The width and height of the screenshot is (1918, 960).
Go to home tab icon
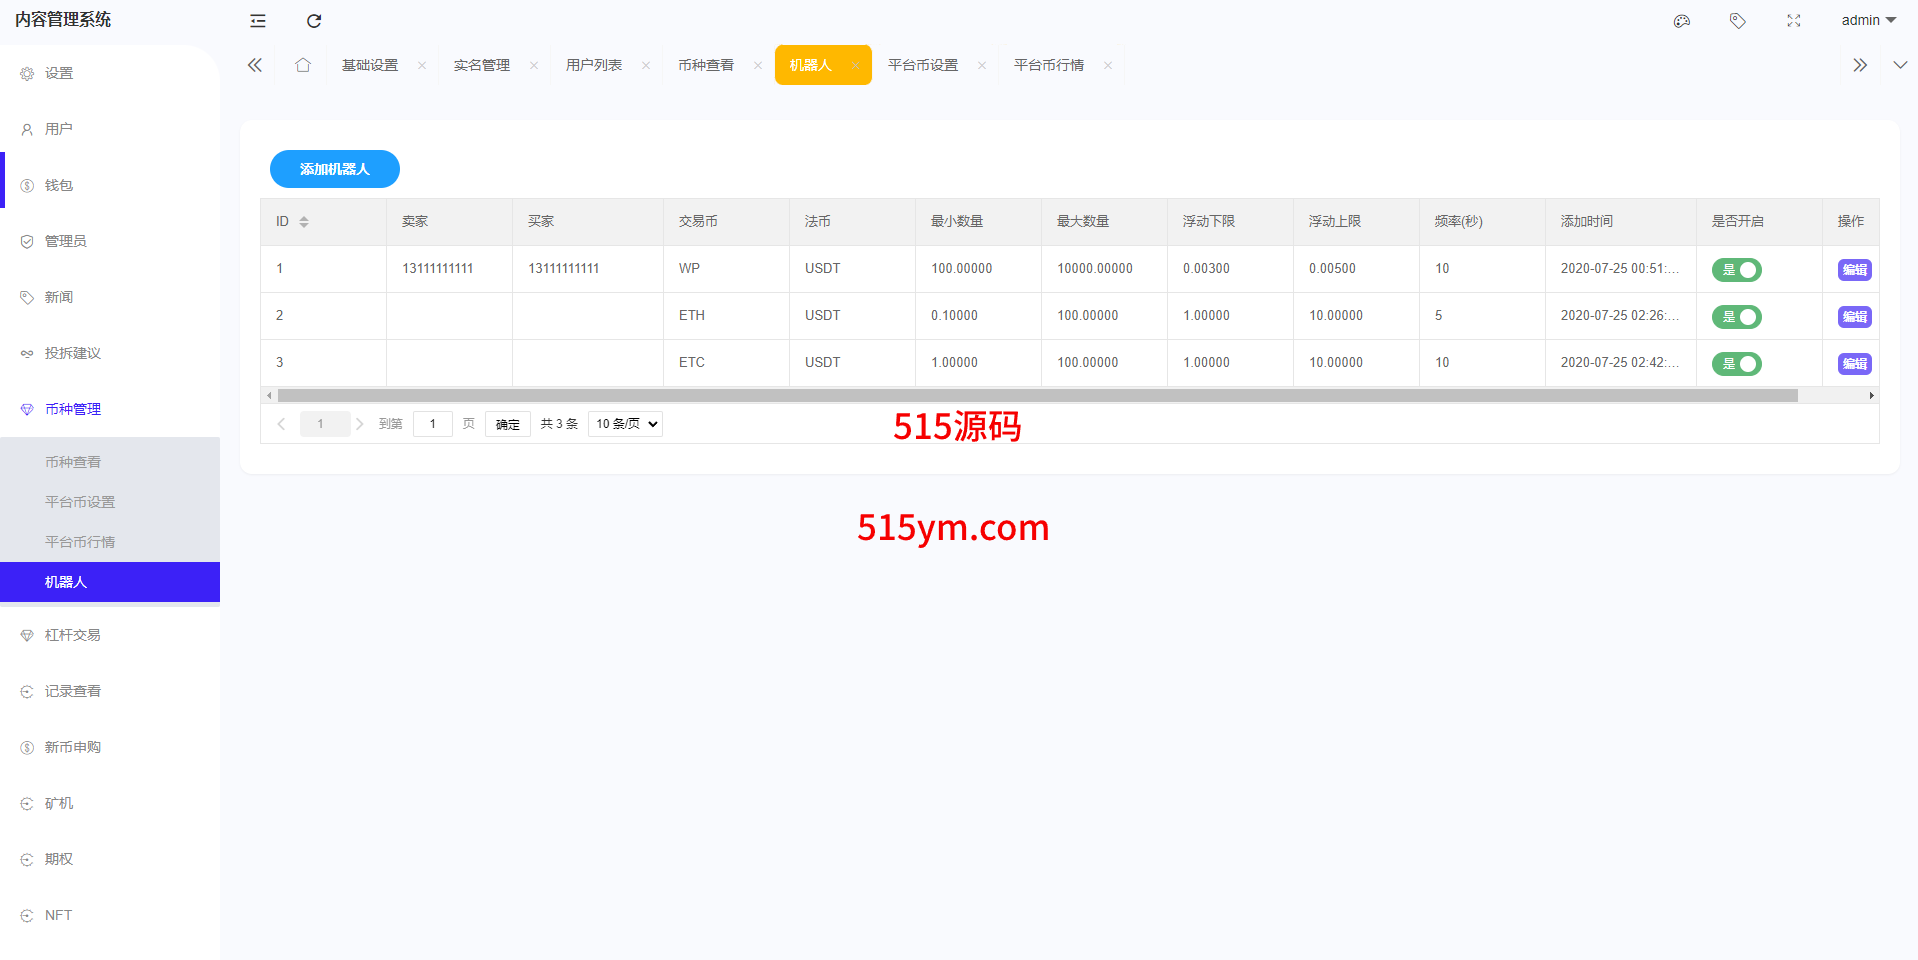pos(303,65)
